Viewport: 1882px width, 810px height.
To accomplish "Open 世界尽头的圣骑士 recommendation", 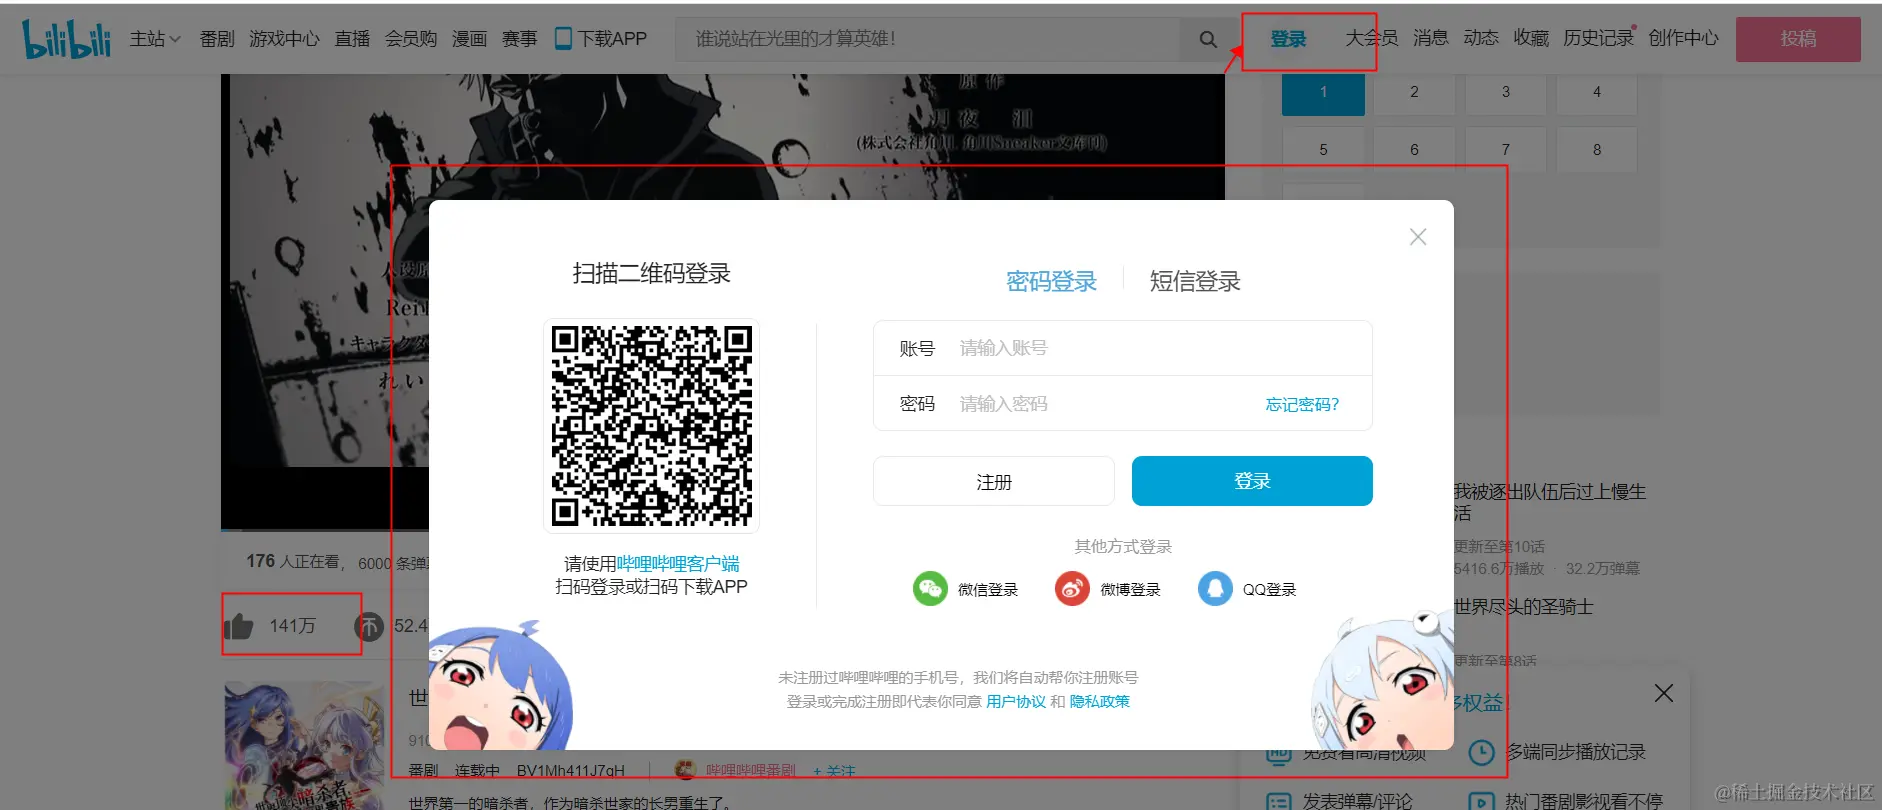I will click(x=1523, y=607).
